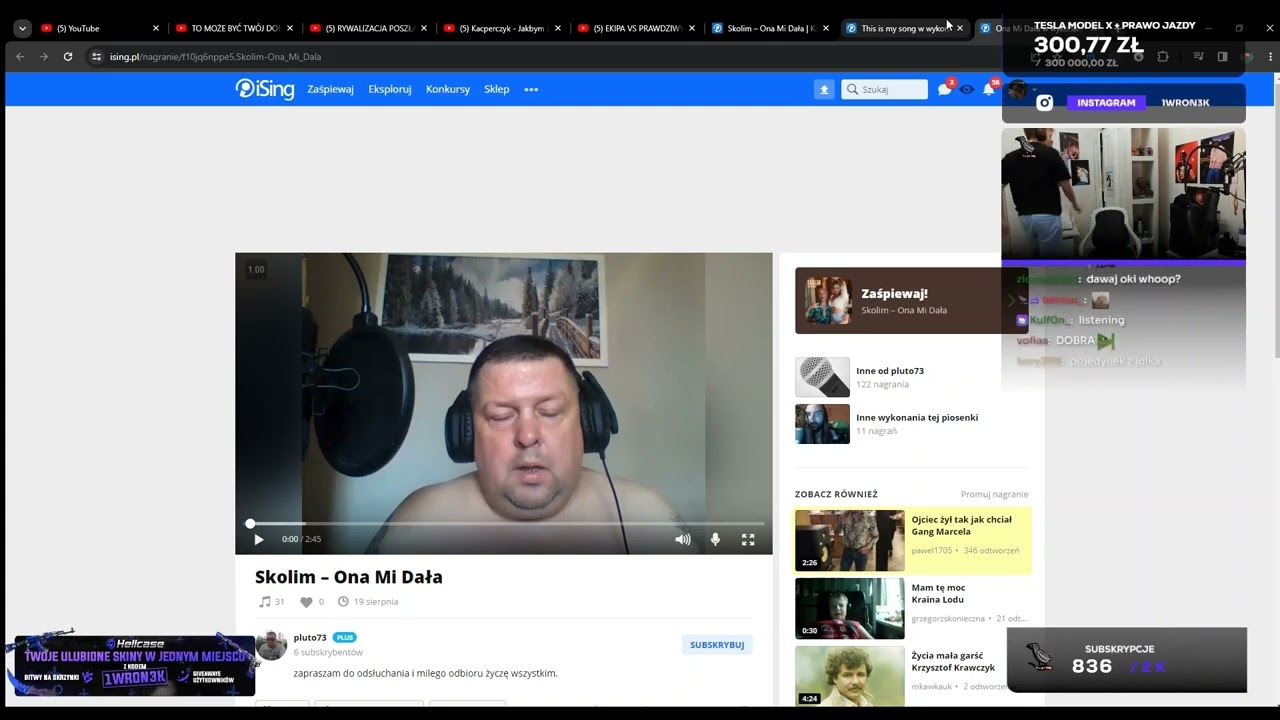The image size is (1280, 720).
Task: Open the browser extensions puzzle icon
Action: click(1162, 57)
